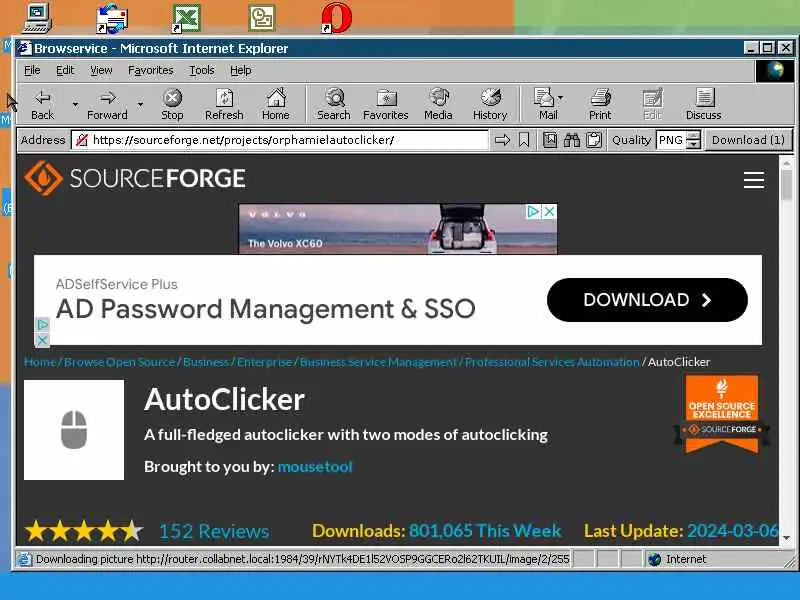
Task: Open the Back history dropdown arrow
Action: [x=75, y=105]
